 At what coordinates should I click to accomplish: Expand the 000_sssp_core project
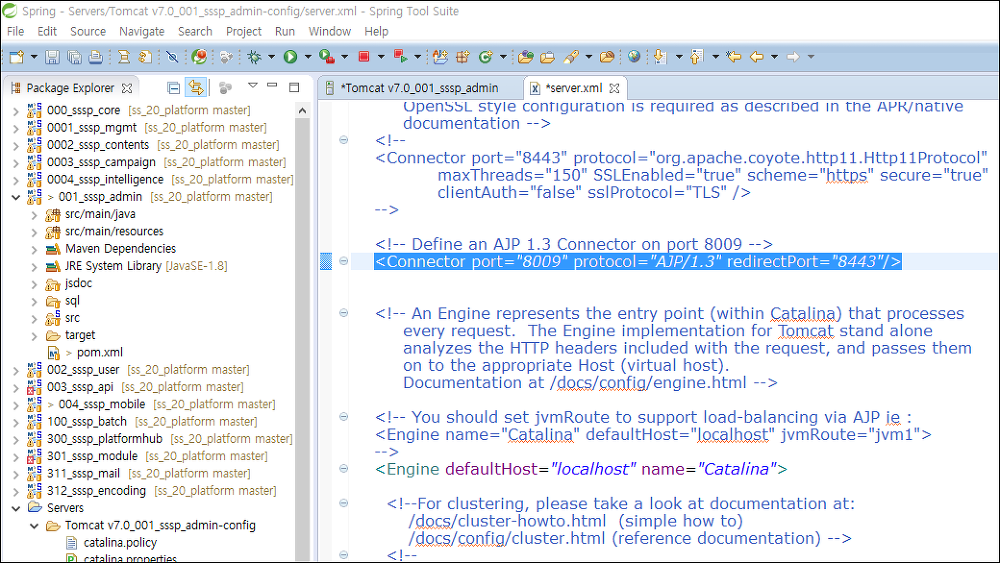[x=16, y=111]
